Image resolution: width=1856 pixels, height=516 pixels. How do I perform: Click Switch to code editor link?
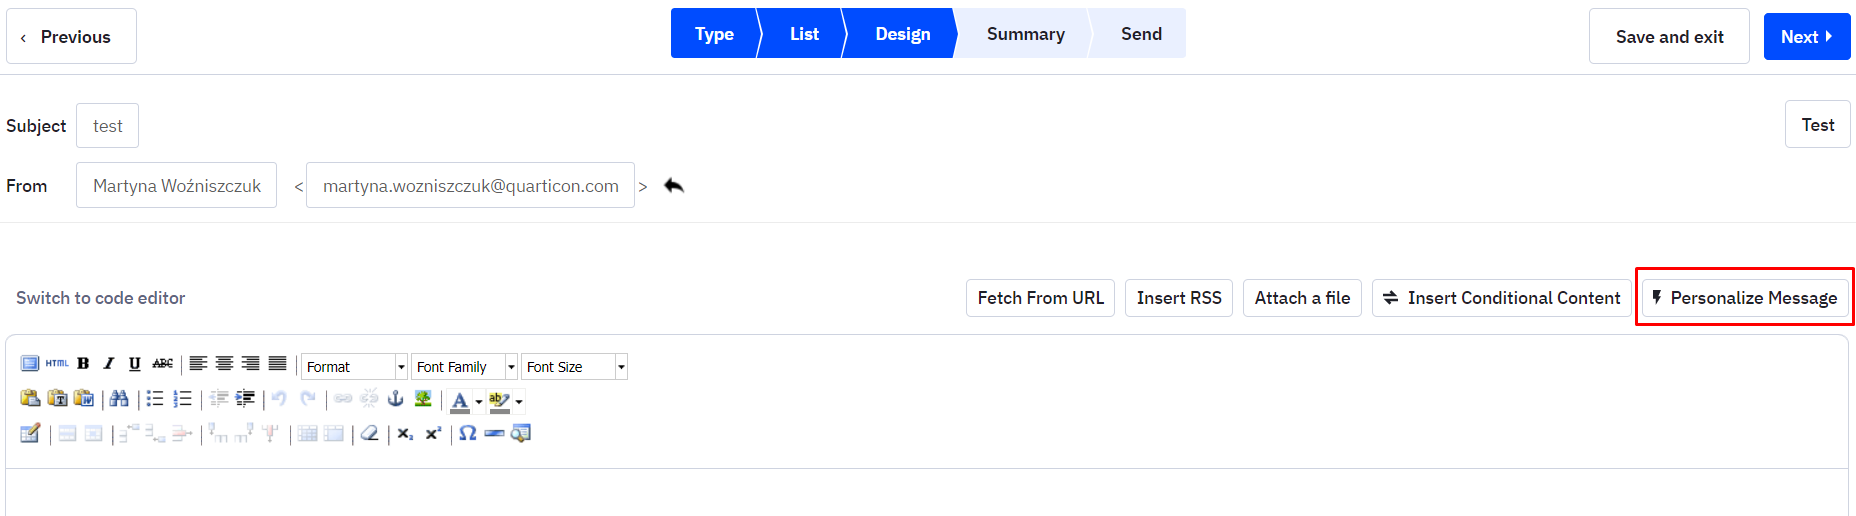(101, 298)
